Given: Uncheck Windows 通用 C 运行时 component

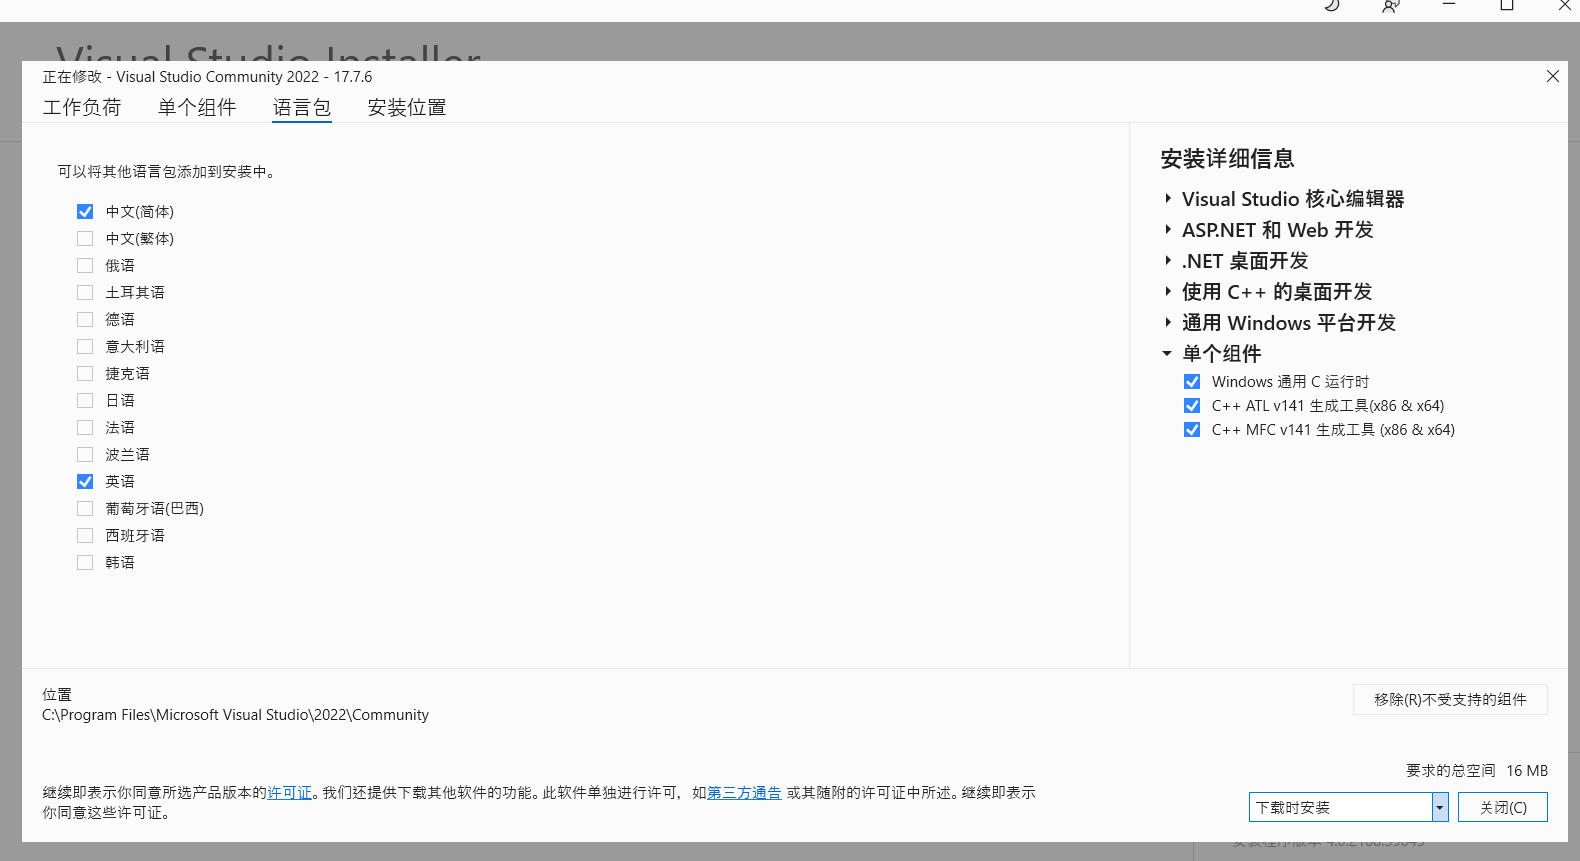Looking at the screenshot, I should coord(1192,382).
